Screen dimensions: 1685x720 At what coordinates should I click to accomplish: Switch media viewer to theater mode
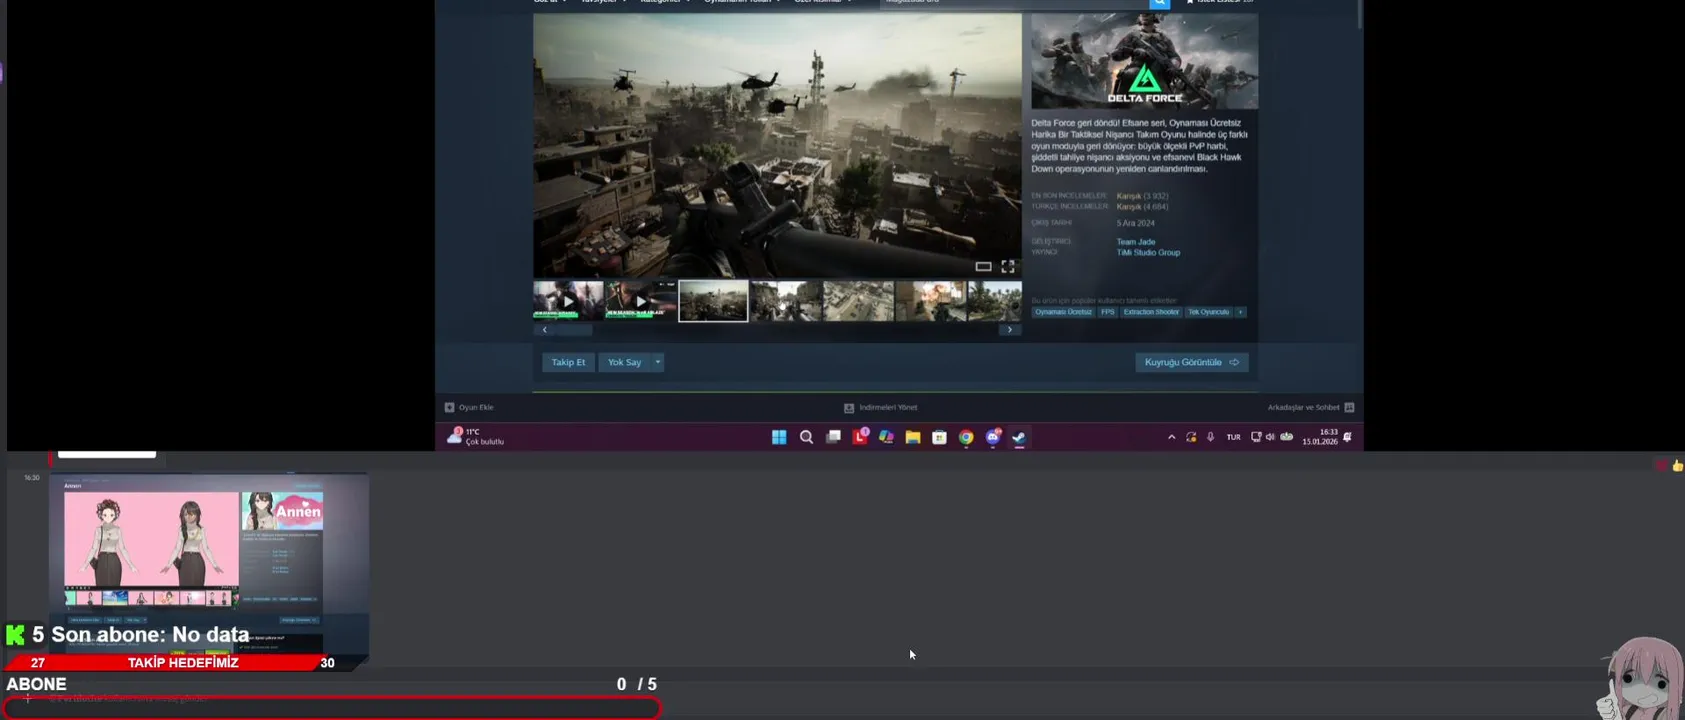pos(983,266)
